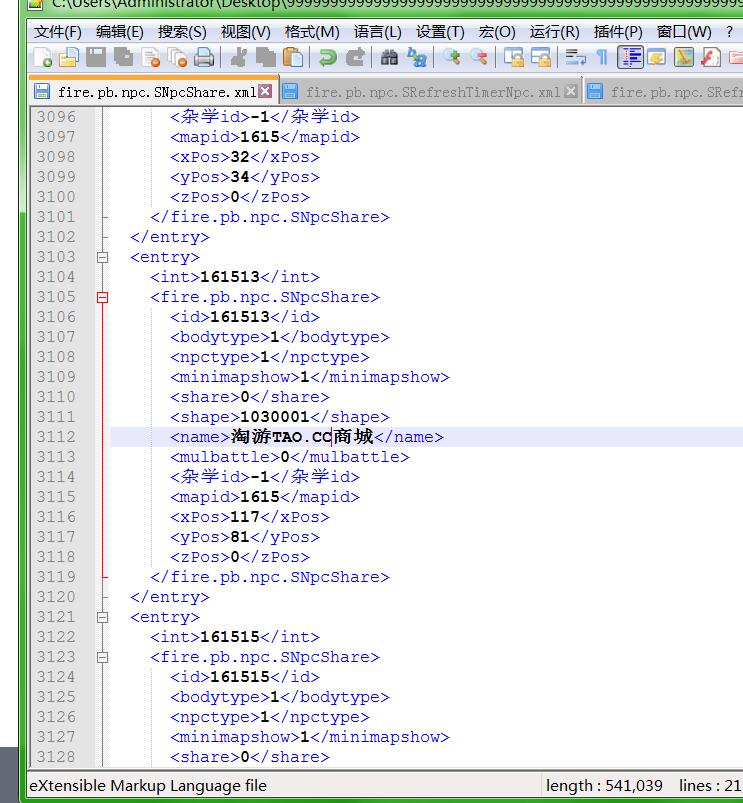The width and height of the screenshot is (743, 803).
Task: Zoom in with the magnifier plus icon
Action: [452, 57]
